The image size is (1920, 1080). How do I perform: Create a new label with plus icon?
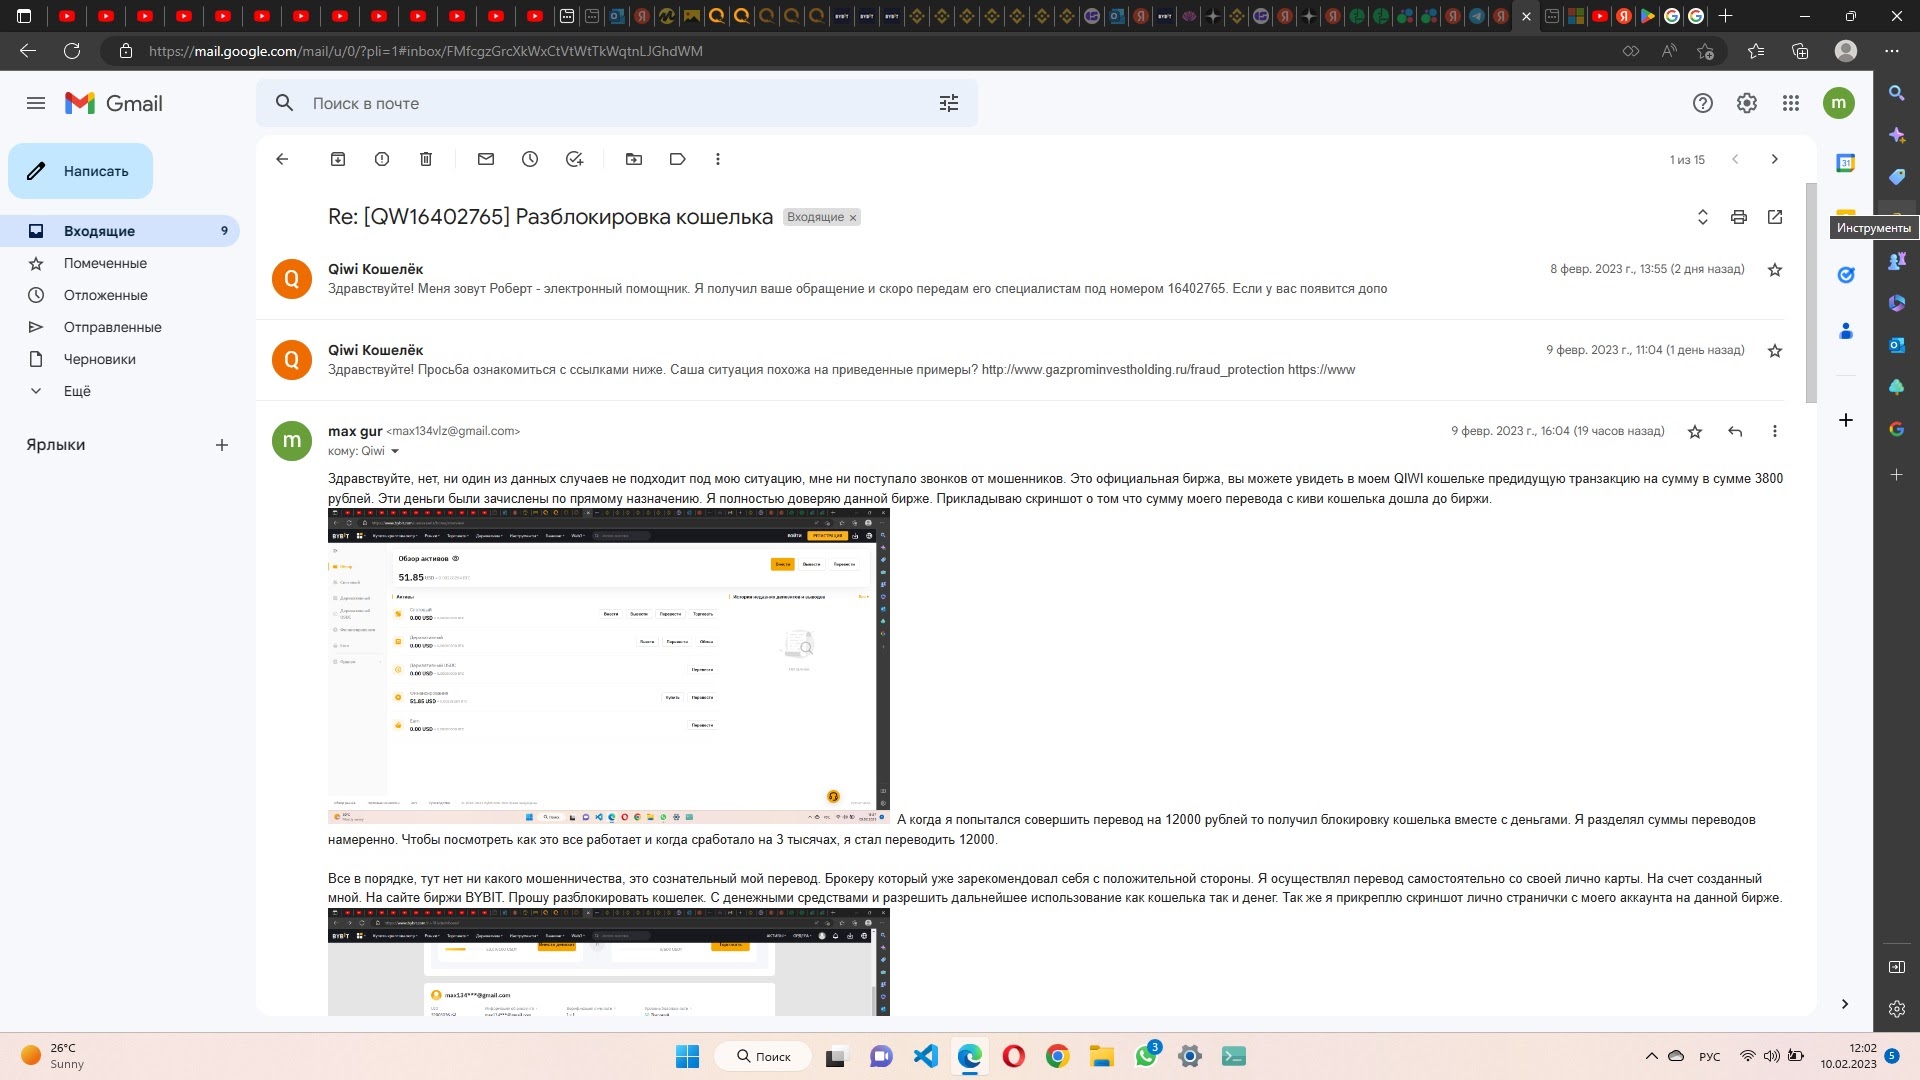(222, 445)
